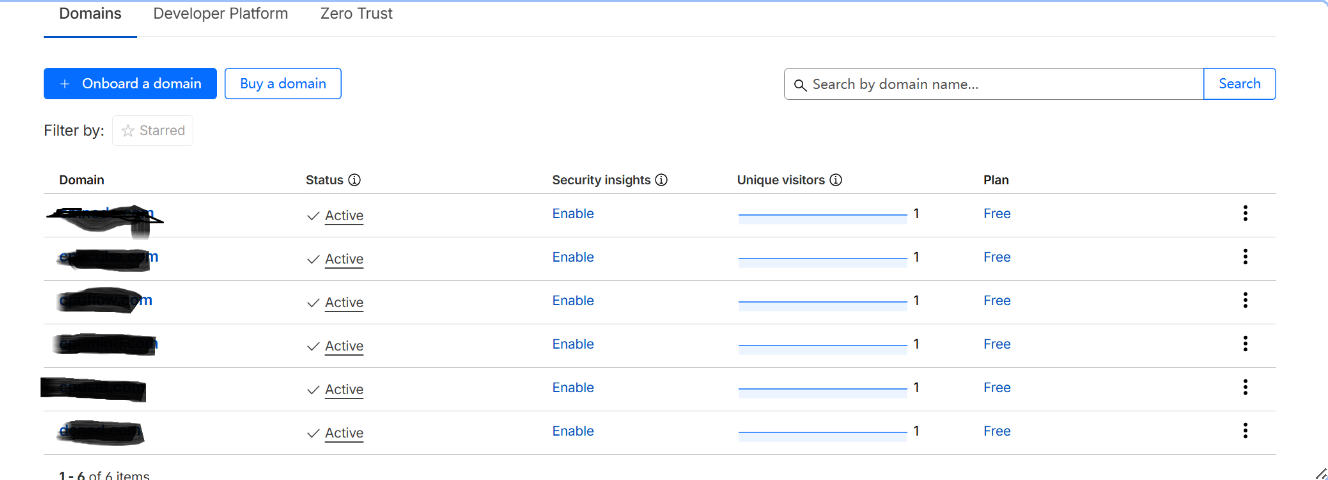Open three-dot menu for last domain row
This screenshot has width=1328, height=480.
[1245, 431]
